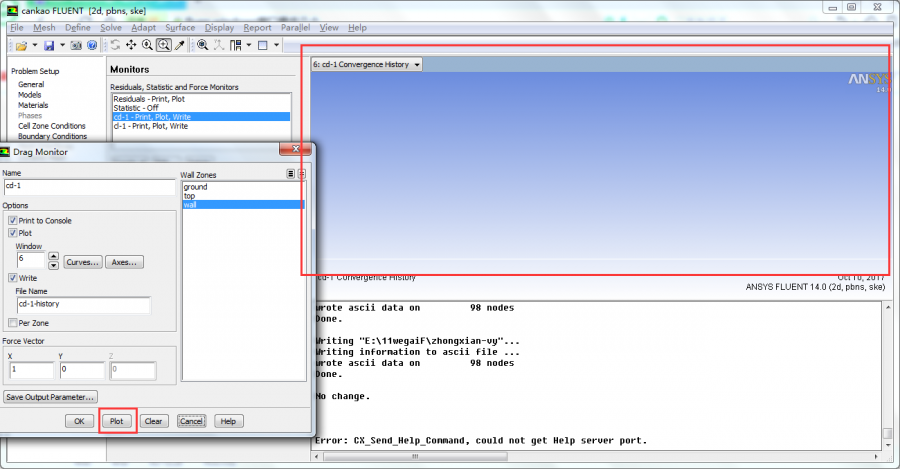Toggle the Plot checkbox in Options
Screen dimensions: 900x469
(13, 233)
